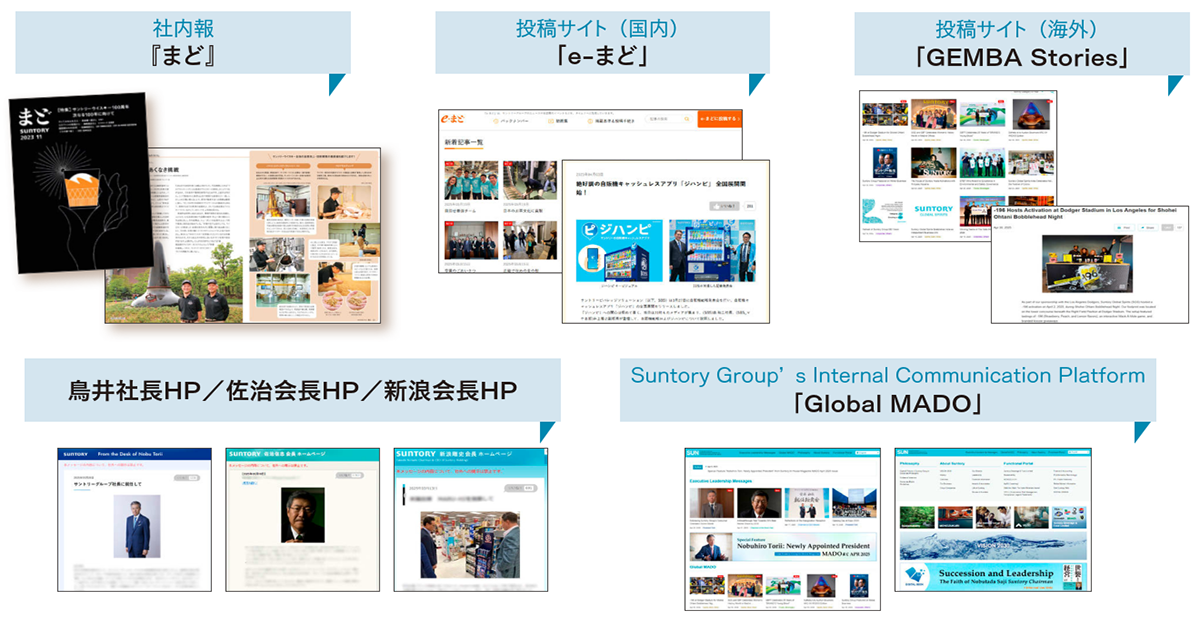Click the 投稿サイト（海外）「GEMBA Stories」 label
This screenshot has height=630, width=1200.
1022,42
